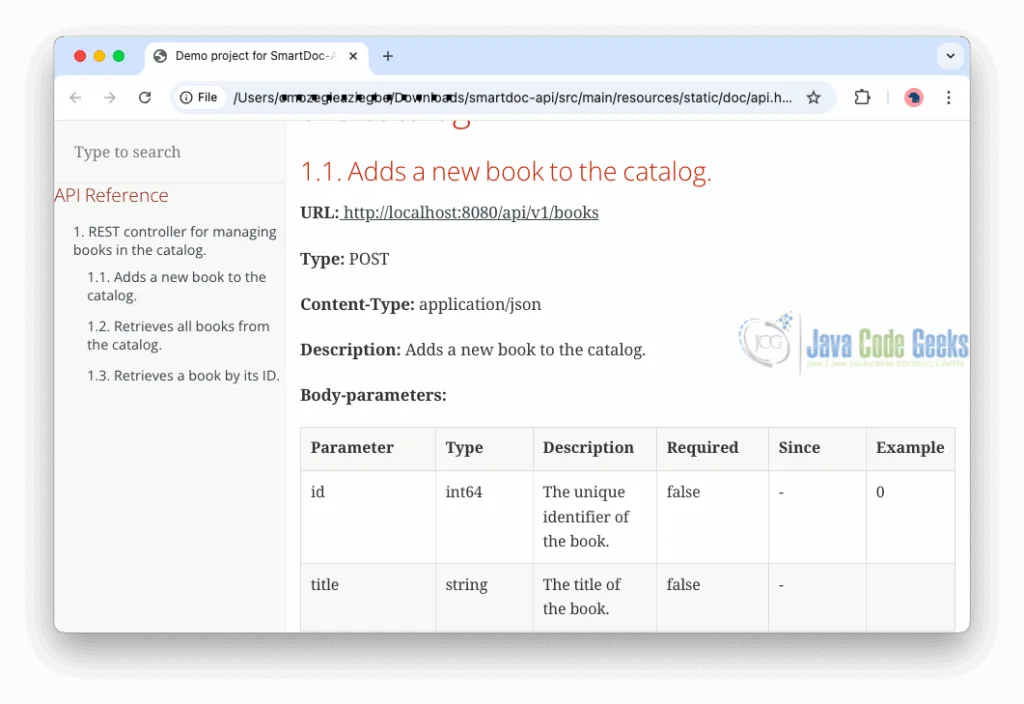Image resolution: width=1024 pixels, height=704 pixels.
Task: Close the Demo project for SmartDoc tab
Action: pyautogui.click(x=353, y=56)
